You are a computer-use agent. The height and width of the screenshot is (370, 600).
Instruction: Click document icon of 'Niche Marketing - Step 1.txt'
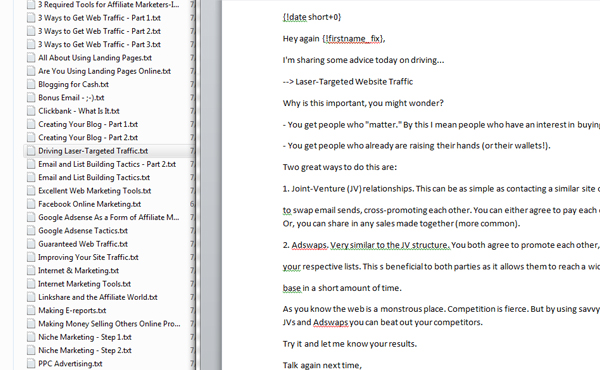(31, 337)
